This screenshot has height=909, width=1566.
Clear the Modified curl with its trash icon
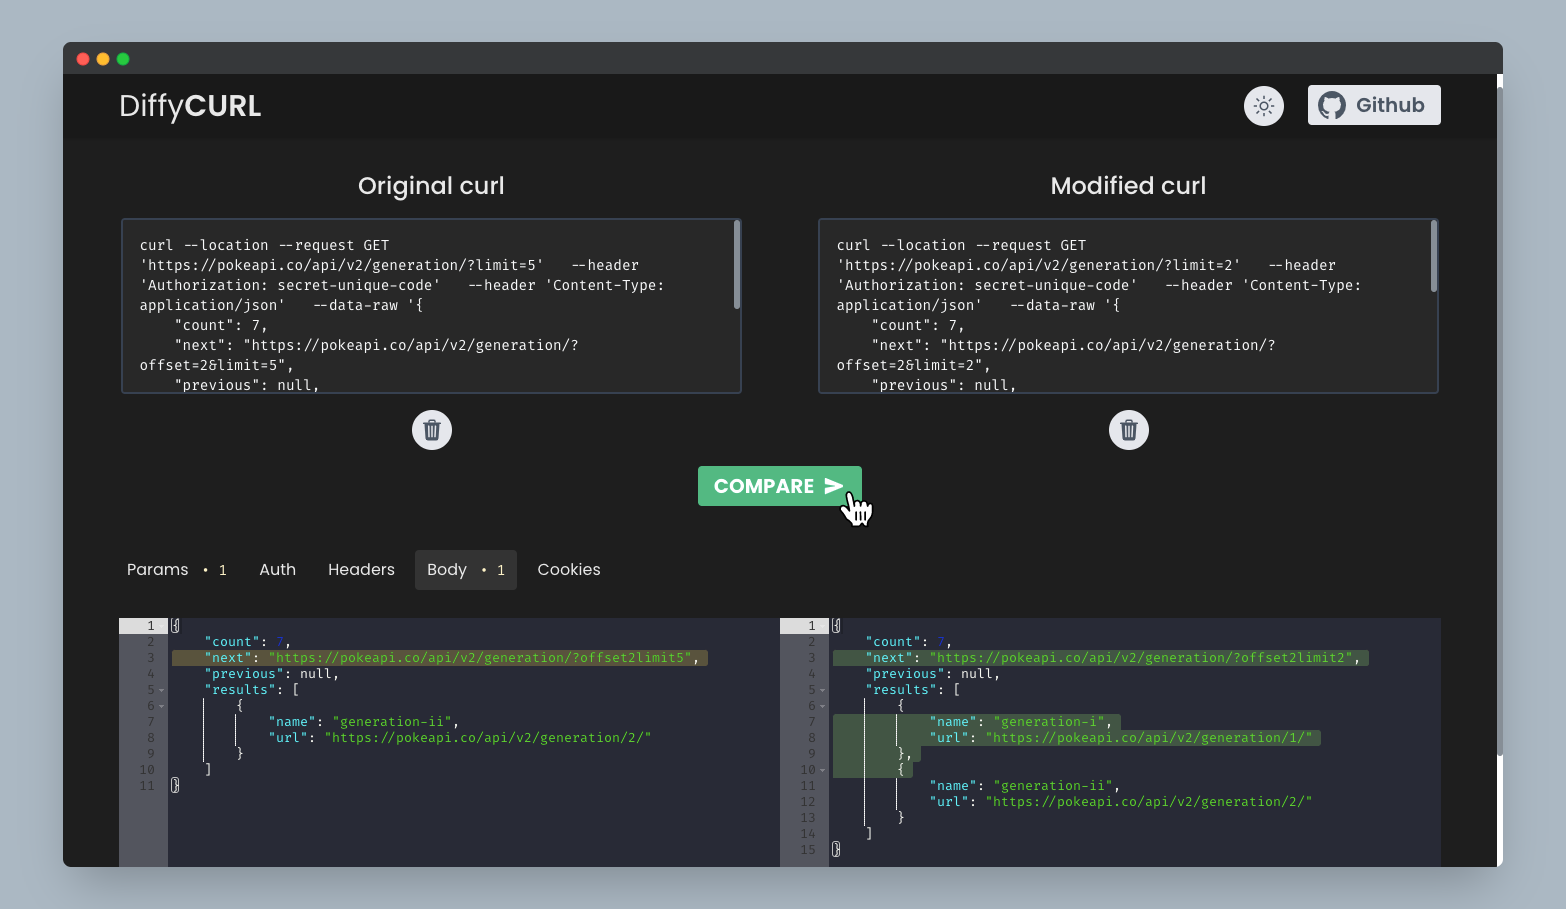[1129, 430]
